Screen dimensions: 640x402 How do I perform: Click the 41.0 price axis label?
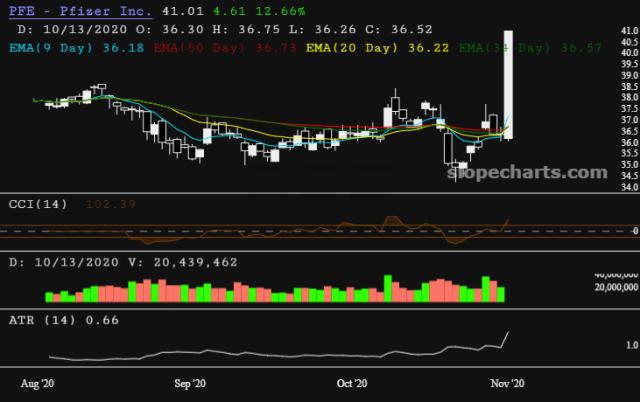(x=629, y=32)
